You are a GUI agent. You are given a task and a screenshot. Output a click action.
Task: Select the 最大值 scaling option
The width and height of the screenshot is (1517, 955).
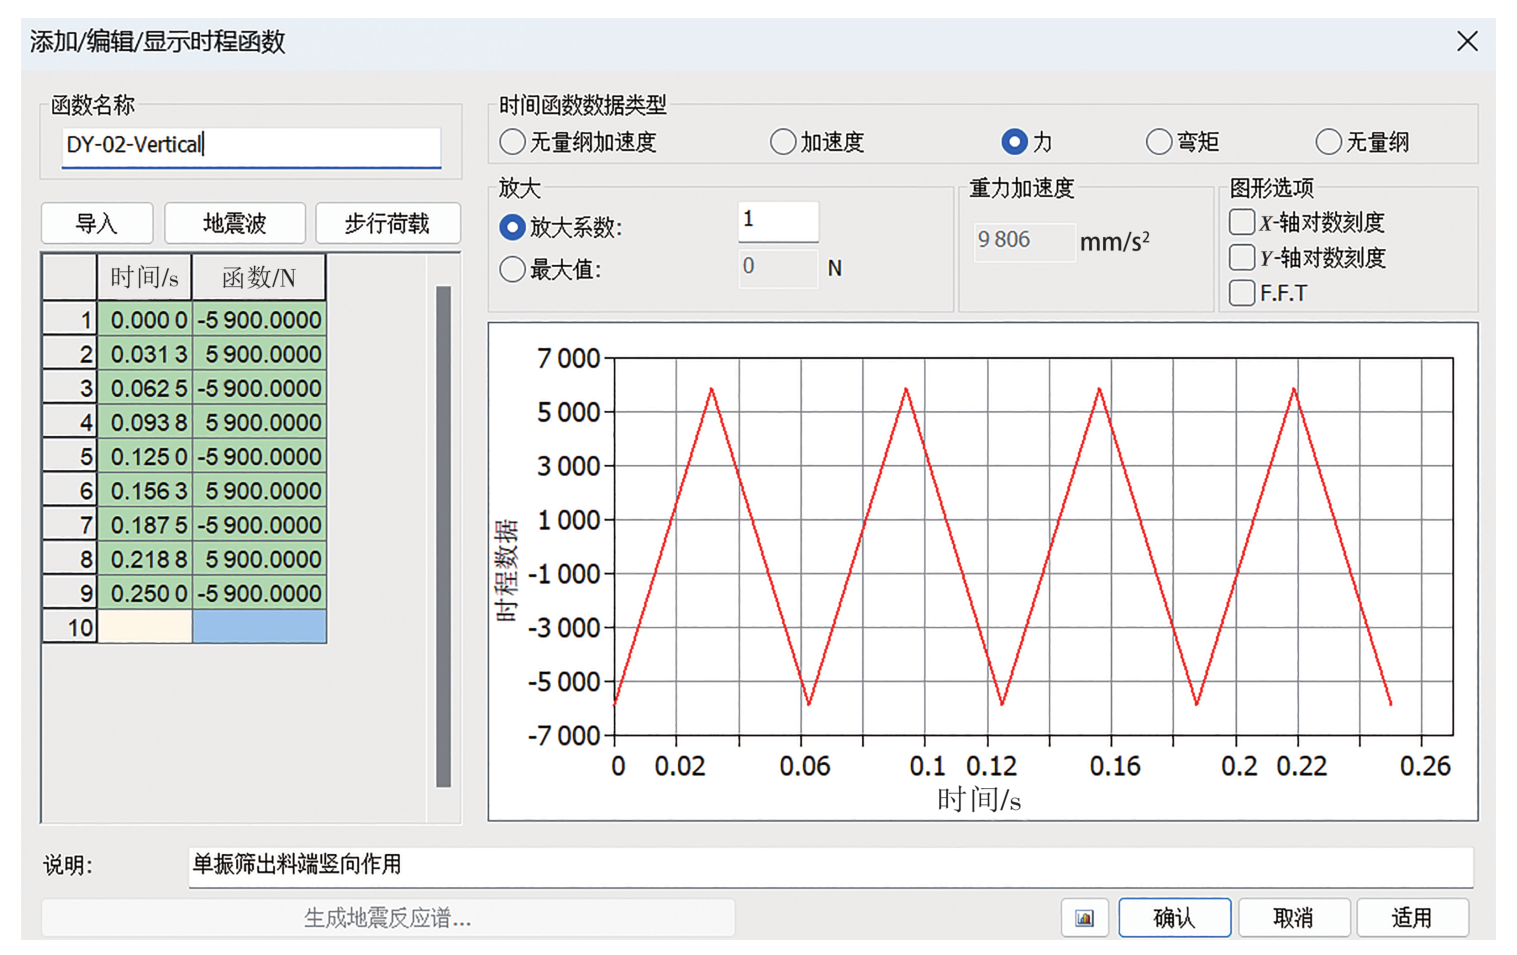[x=513, y=269]
